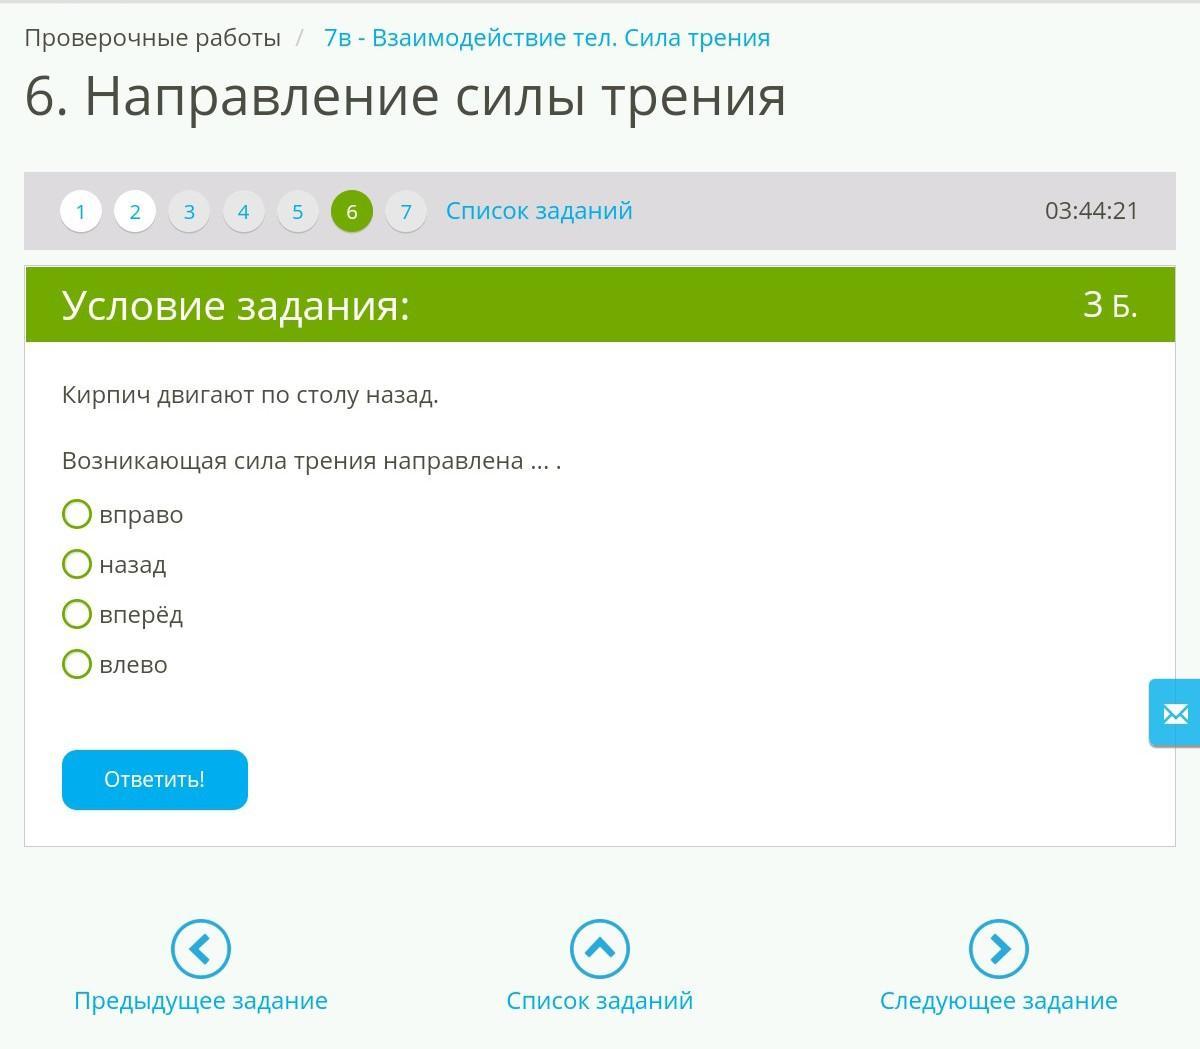Open 'Список заданий' link in number bar
The width and height of the screenshot is (1200, 1049).
point(539,211)
